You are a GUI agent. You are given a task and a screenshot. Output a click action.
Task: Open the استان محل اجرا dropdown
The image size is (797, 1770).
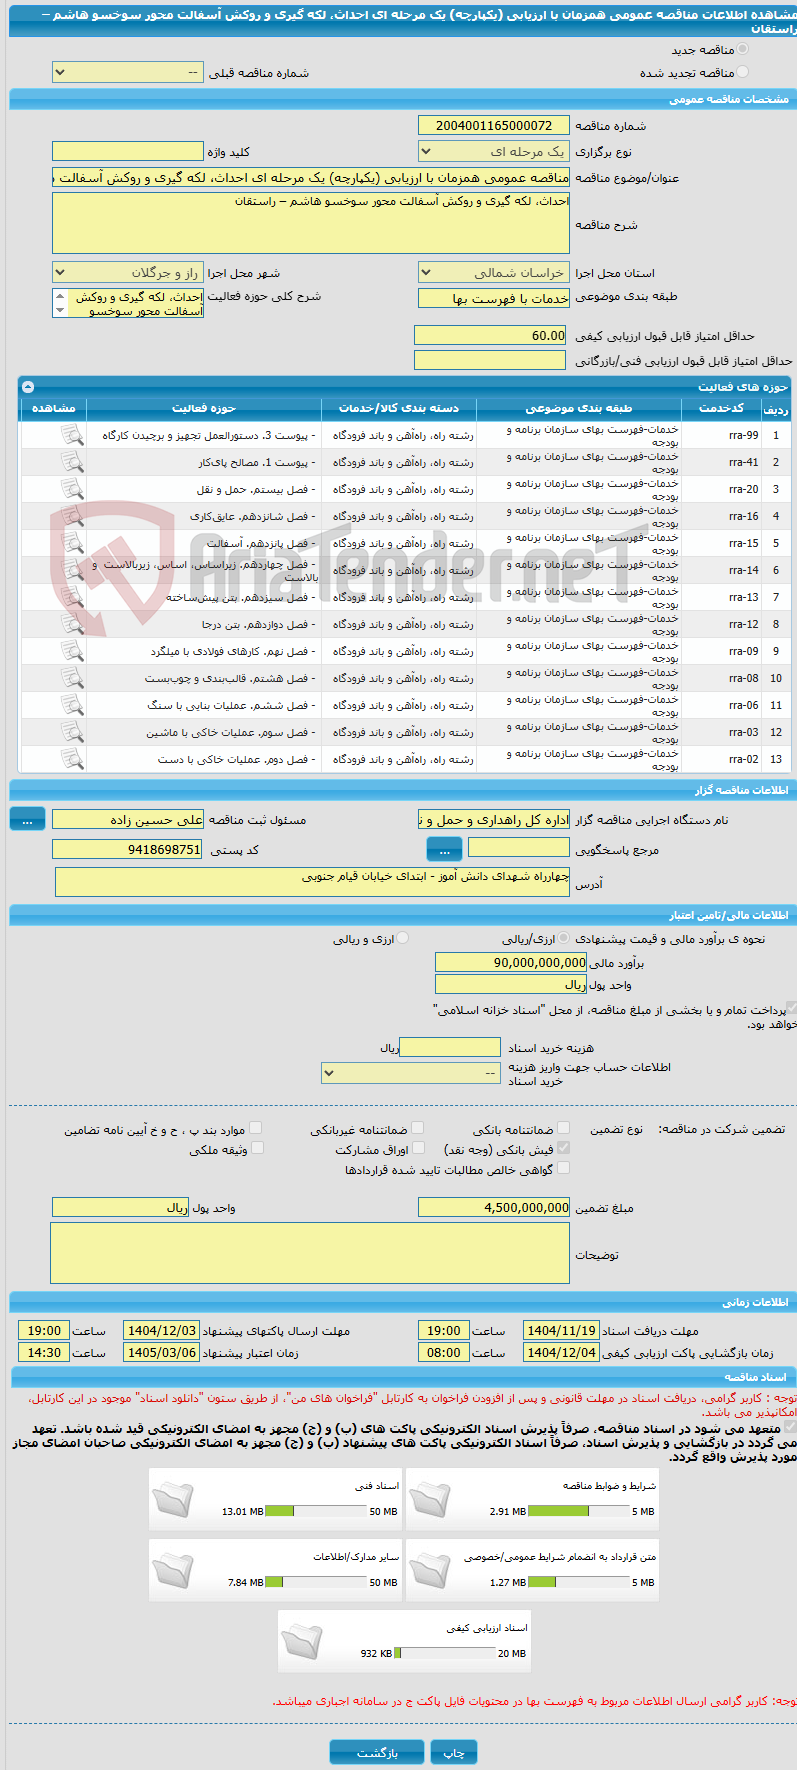[x=493, y=273]
